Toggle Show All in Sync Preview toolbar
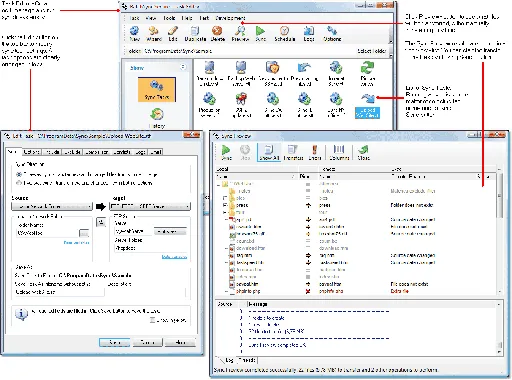Screen dimensions: 512x380 click(269, 152)
